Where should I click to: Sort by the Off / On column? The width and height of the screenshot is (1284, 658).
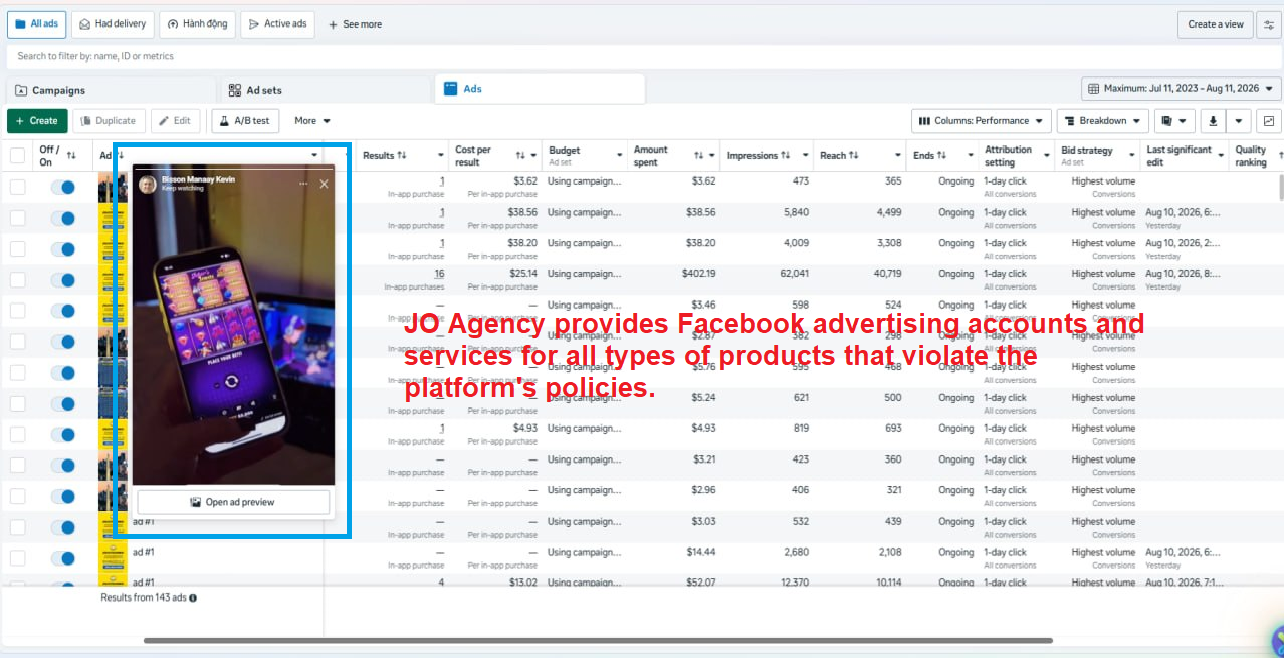pyautogui.click(x=71, y=155)
